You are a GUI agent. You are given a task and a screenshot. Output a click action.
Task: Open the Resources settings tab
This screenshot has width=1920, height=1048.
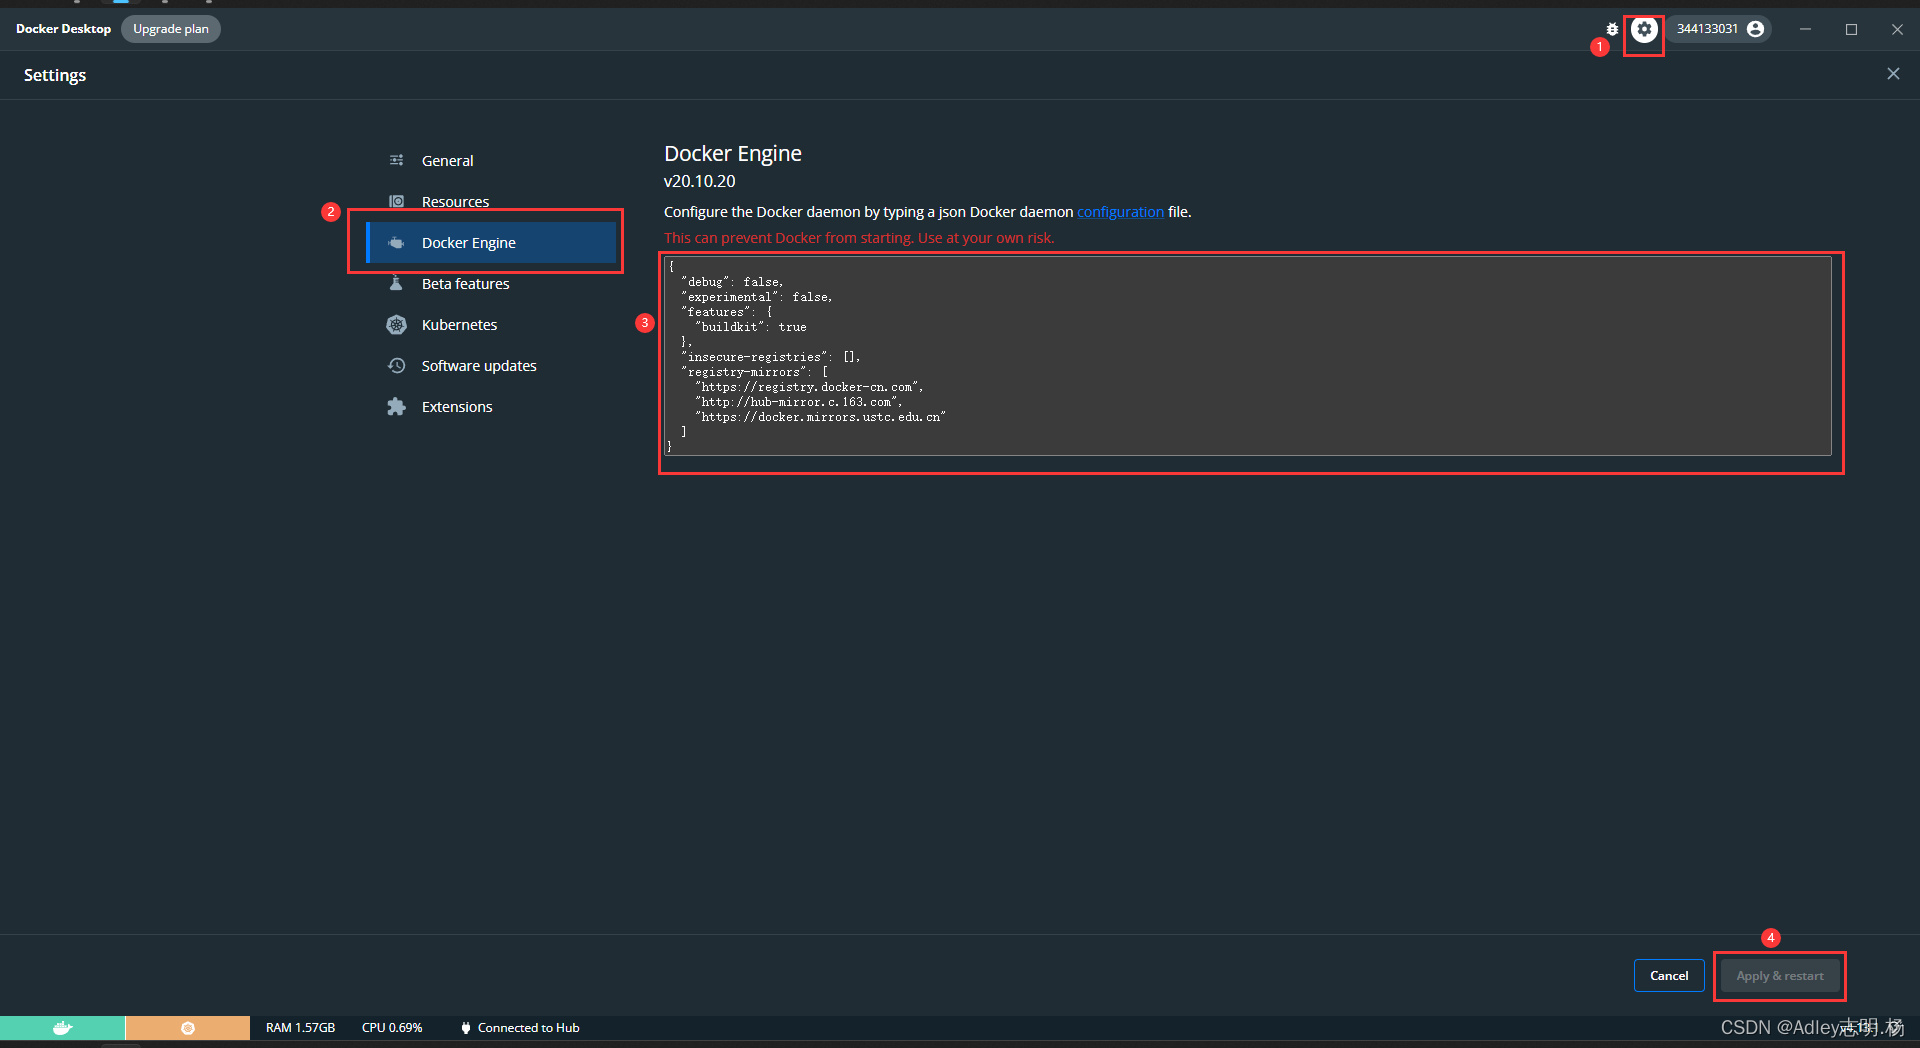point(491,201)
